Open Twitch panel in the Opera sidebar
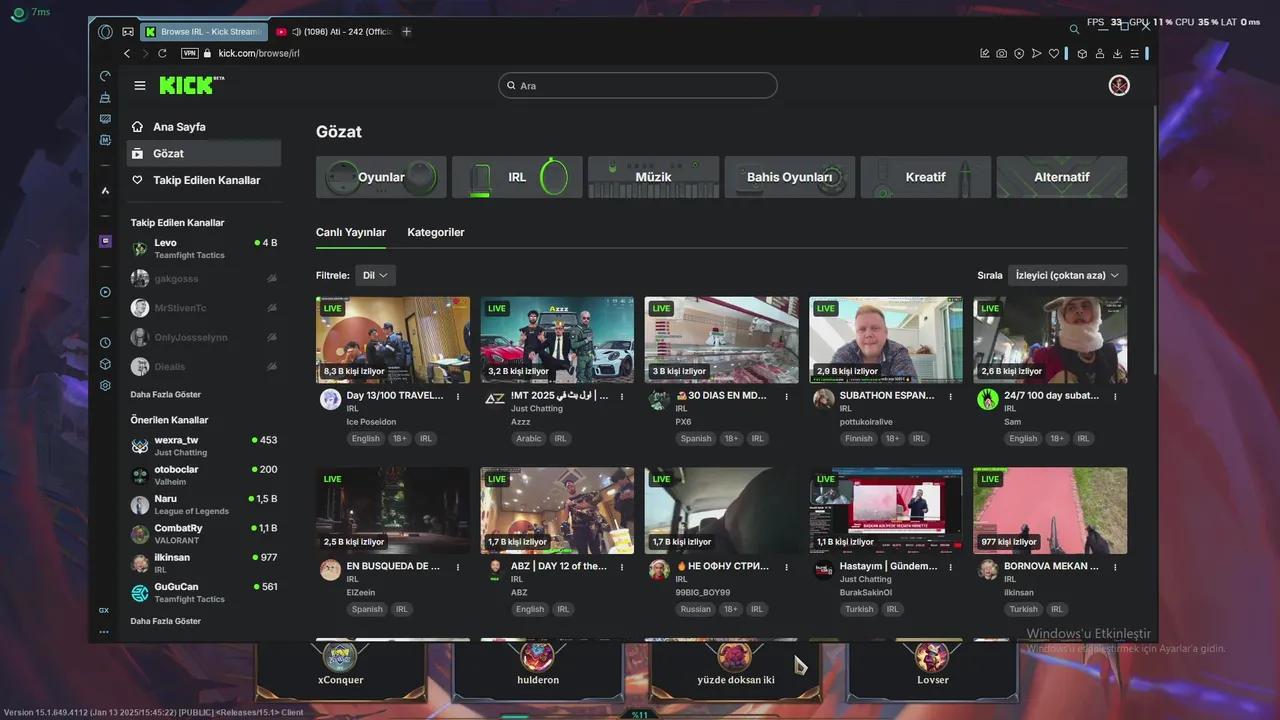The width and height of the screenshot is (1280, 720). tap(105, 241)
